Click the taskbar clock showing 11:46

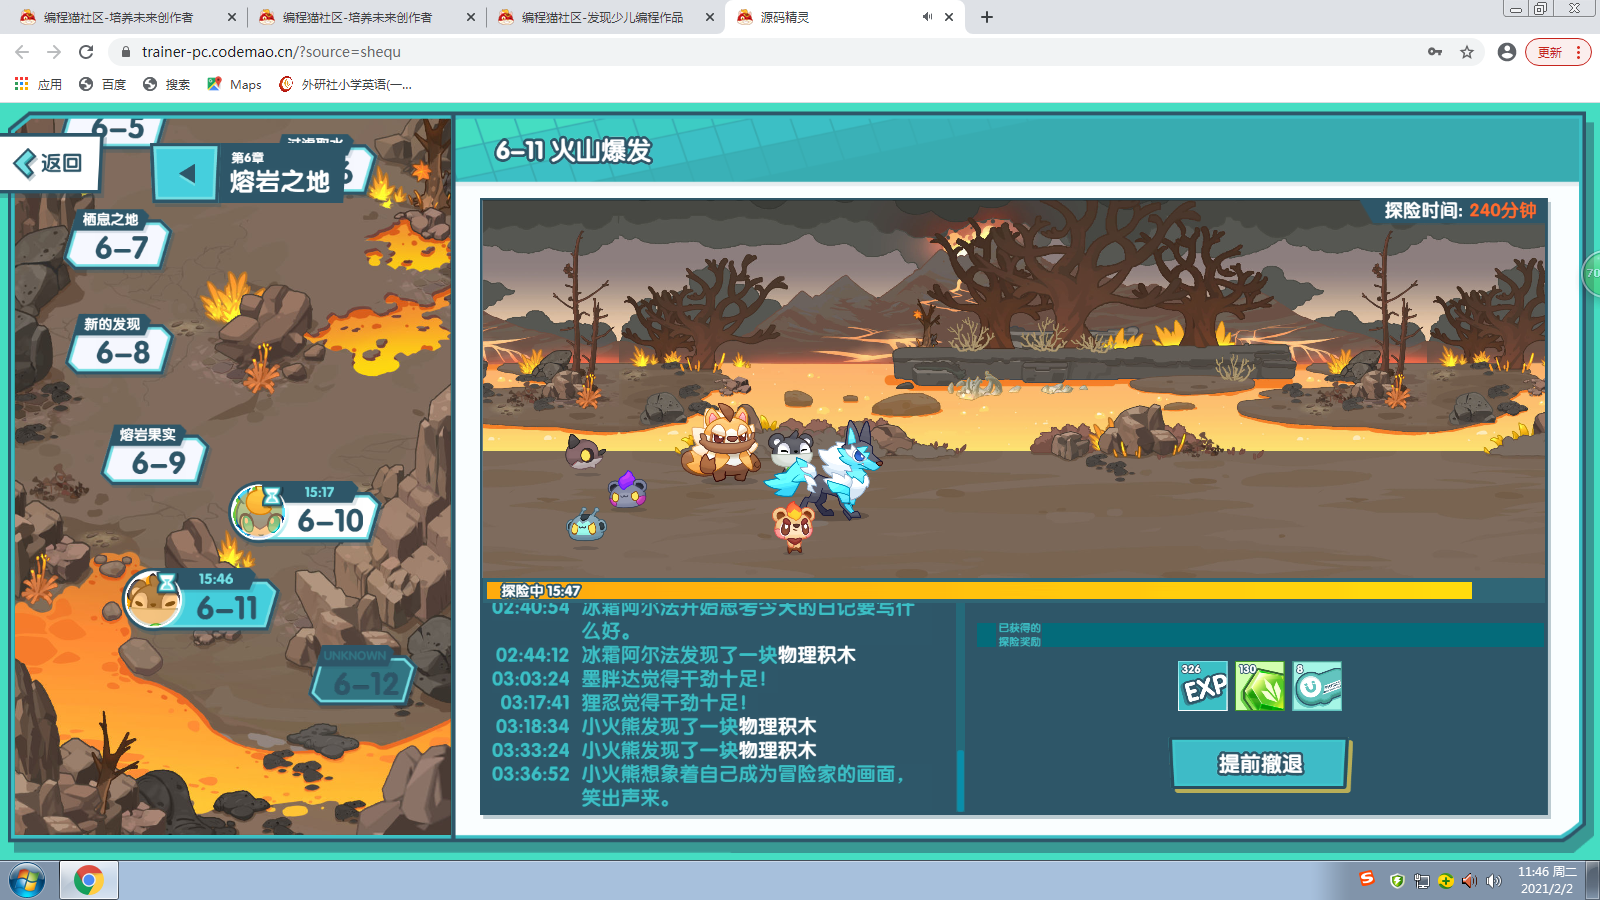click(1547, 880)
